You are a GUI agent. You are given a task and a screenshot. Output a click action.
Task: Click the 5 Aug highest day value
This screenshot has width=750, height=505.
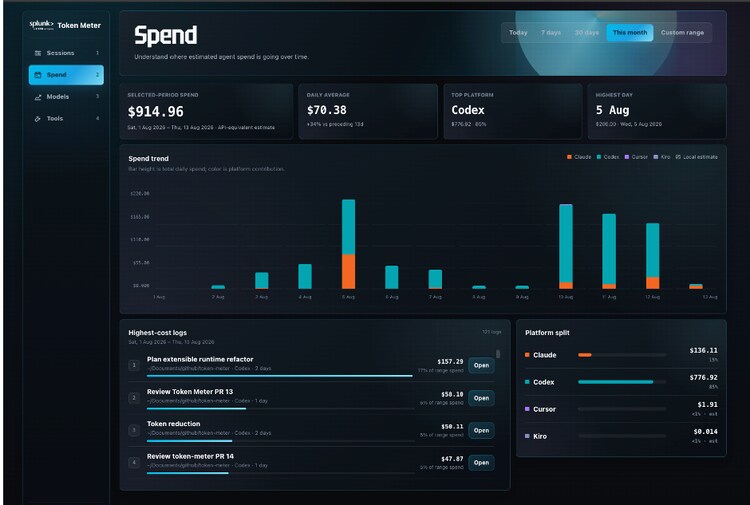[612, 110]
